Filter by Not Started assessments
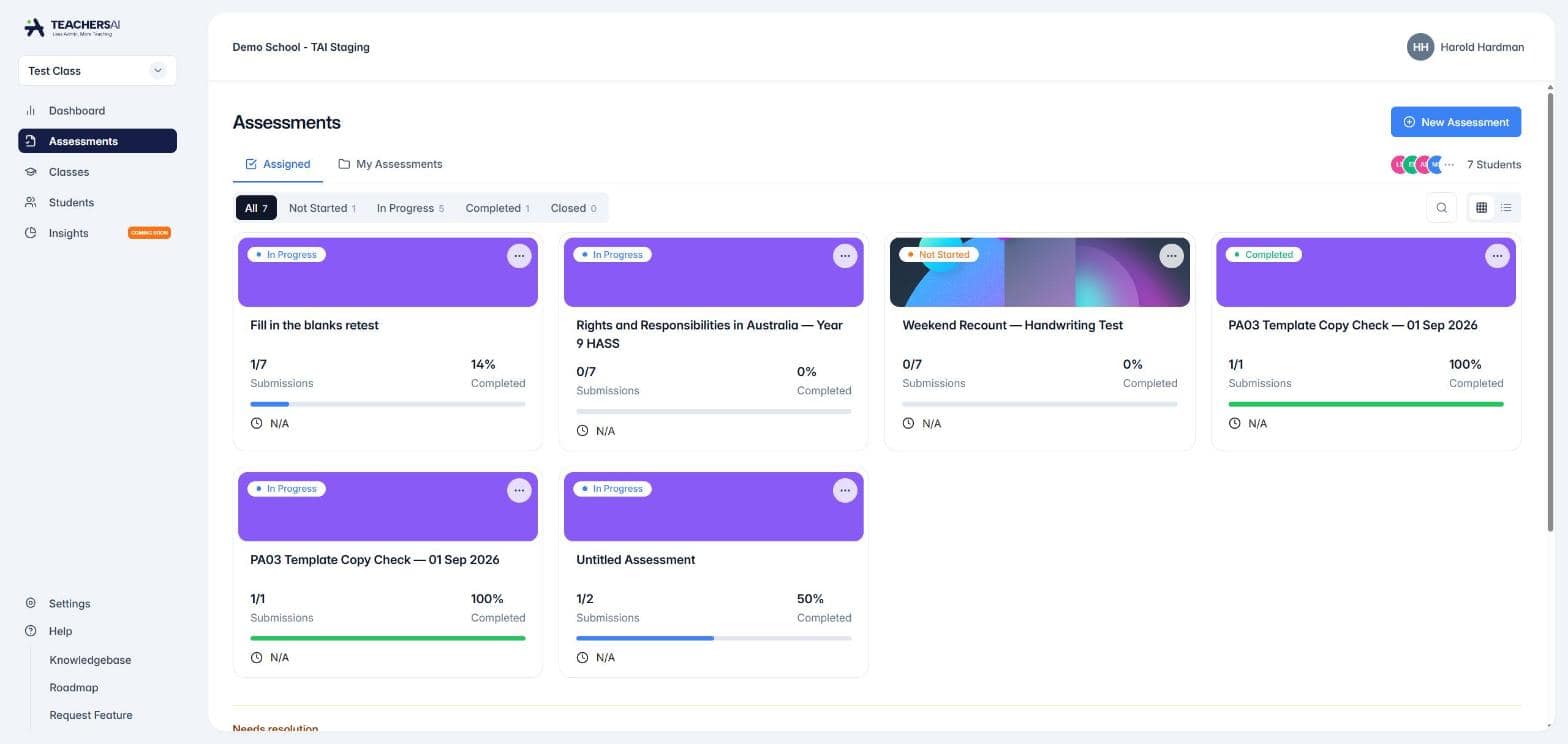This screenshot has width=1568, height=744. [x=322, y=208]
